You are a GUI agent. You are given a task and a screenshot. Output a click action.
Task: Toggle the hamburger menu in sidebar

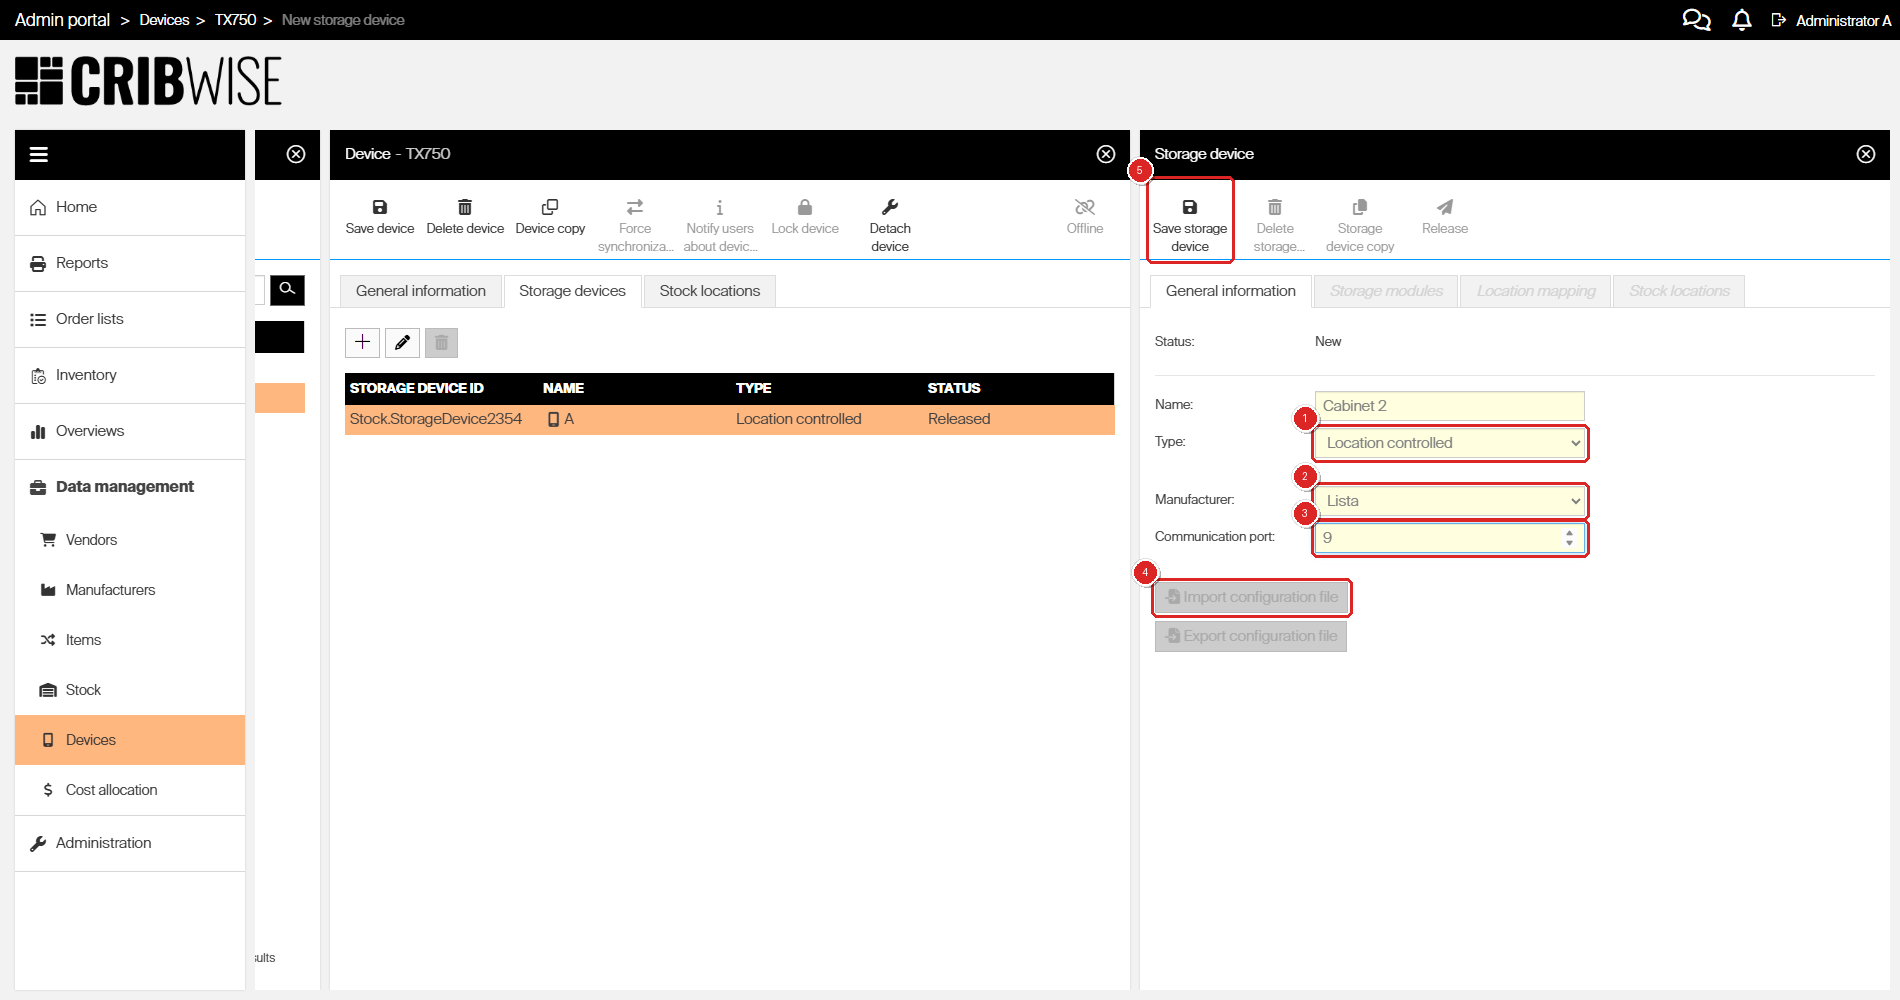click(x=39, y=154)
